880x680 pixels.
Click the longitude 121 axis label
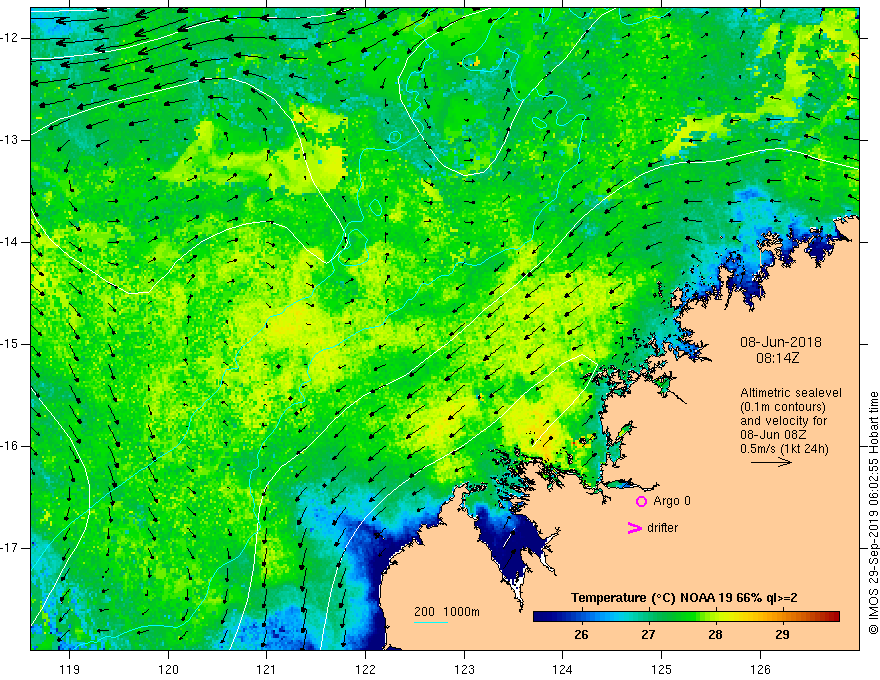(x=267, y=669)
